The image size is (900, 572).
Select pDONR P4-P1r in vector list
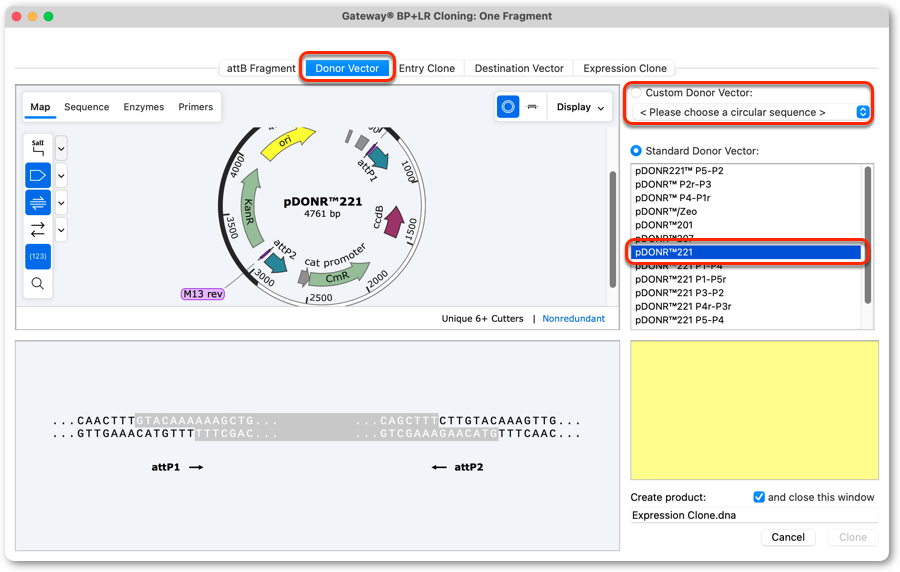click(x=746, y=198)
